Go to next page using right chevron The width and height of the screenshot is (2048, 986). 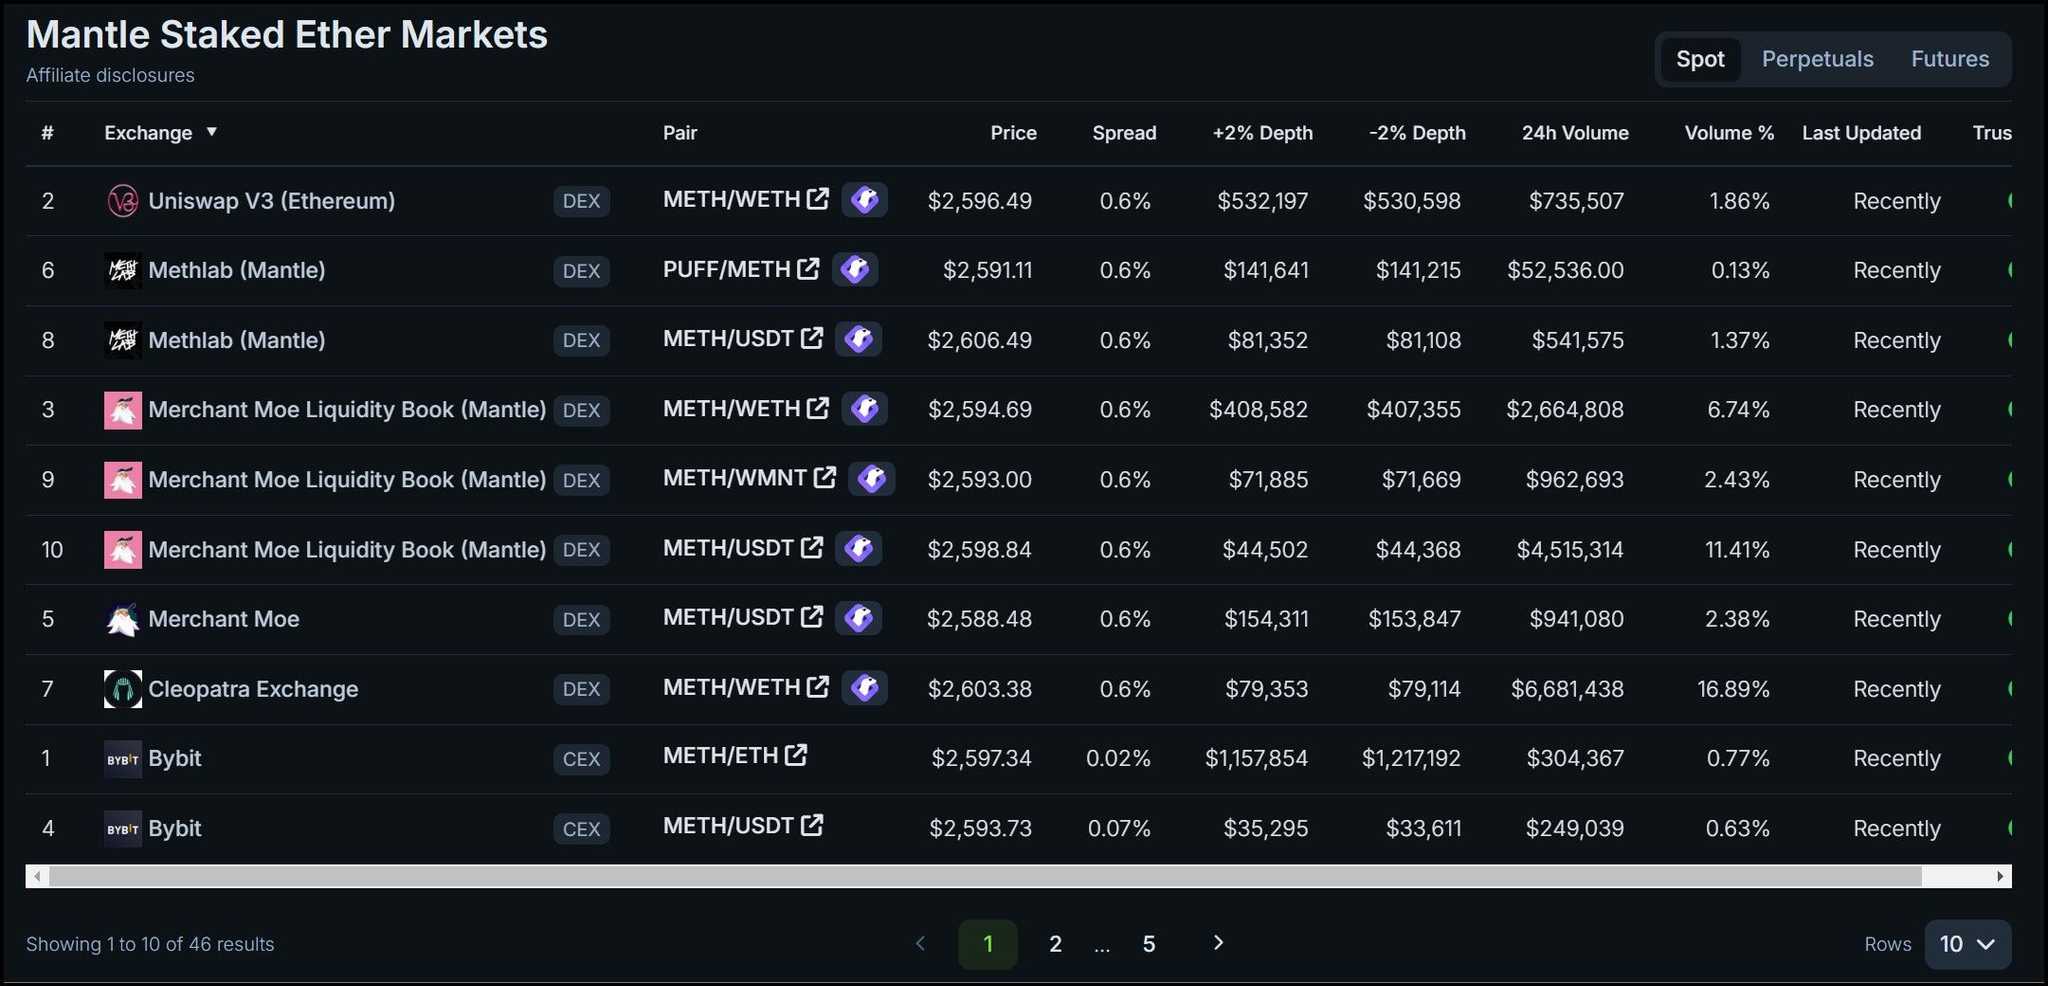click(1218, 943)
